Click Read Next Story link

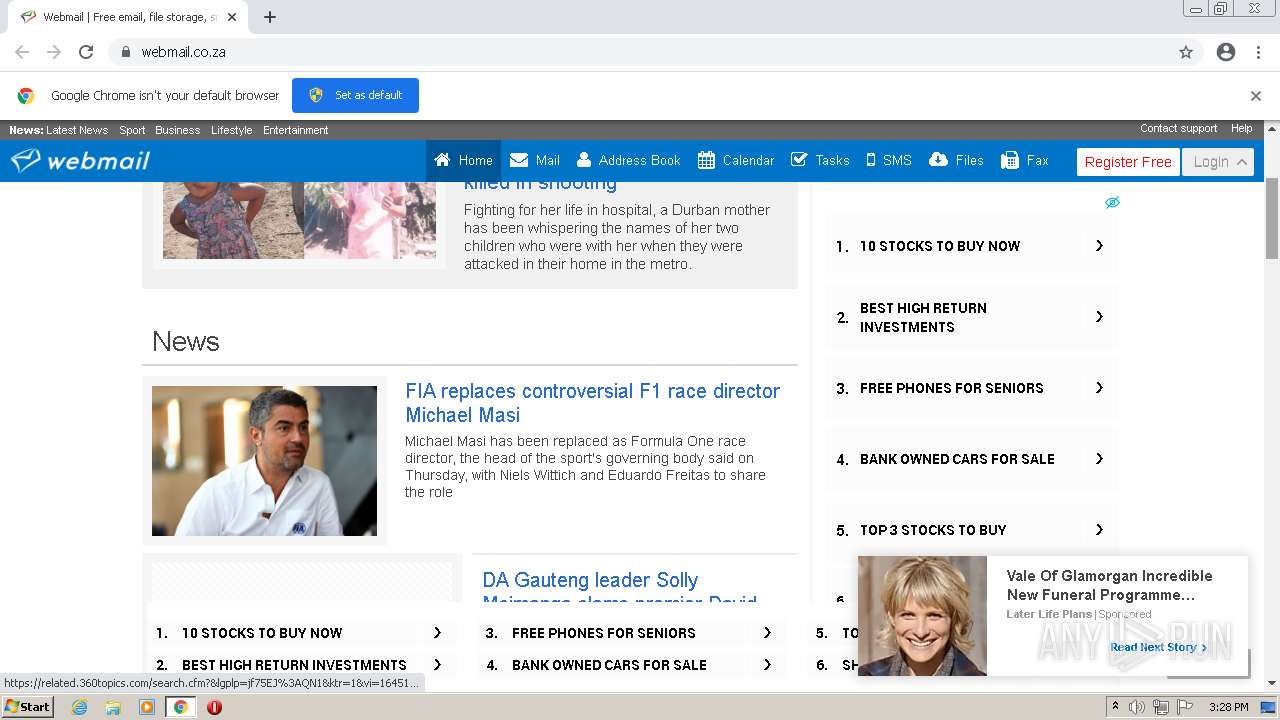[x=1158, y=647]
